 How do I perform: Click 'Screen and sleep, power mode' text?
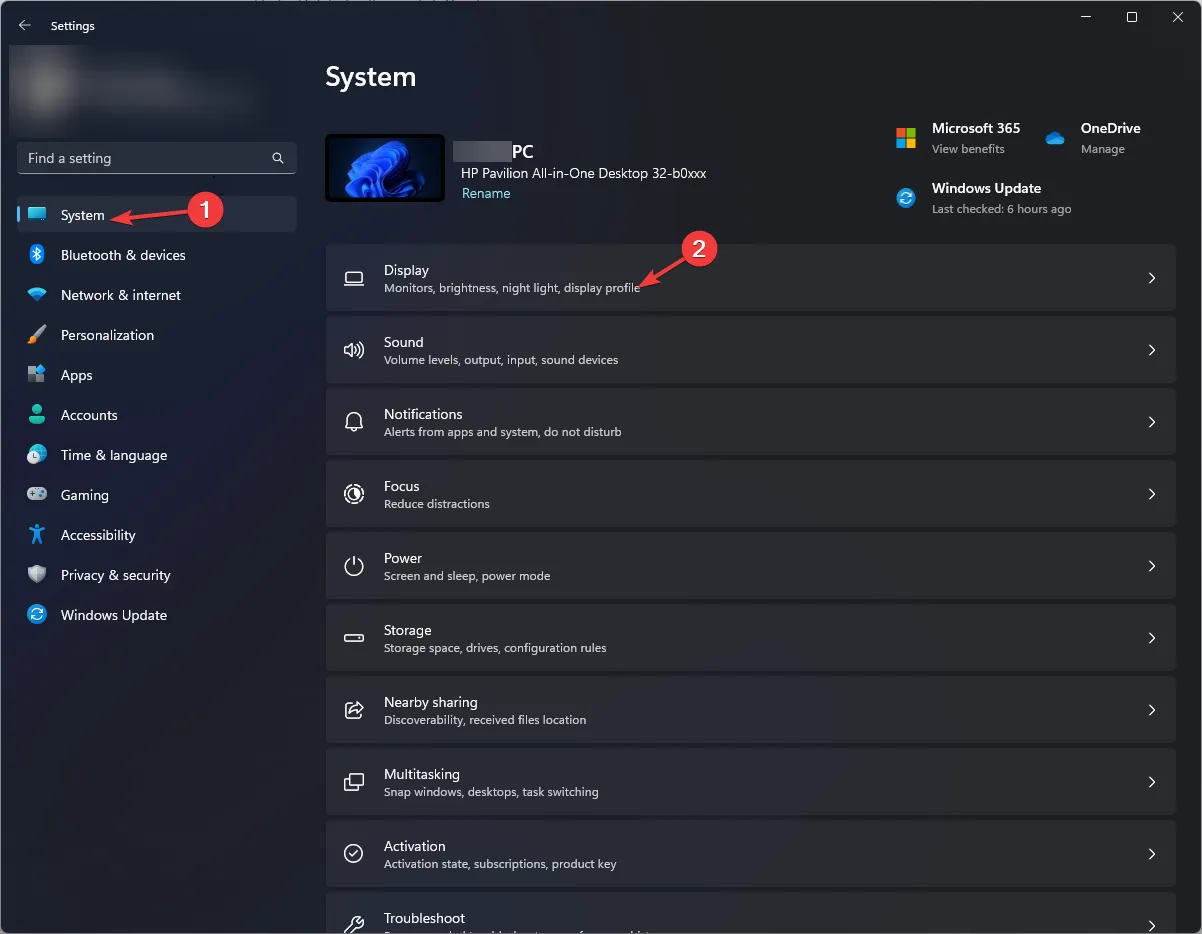pos(467,576)
